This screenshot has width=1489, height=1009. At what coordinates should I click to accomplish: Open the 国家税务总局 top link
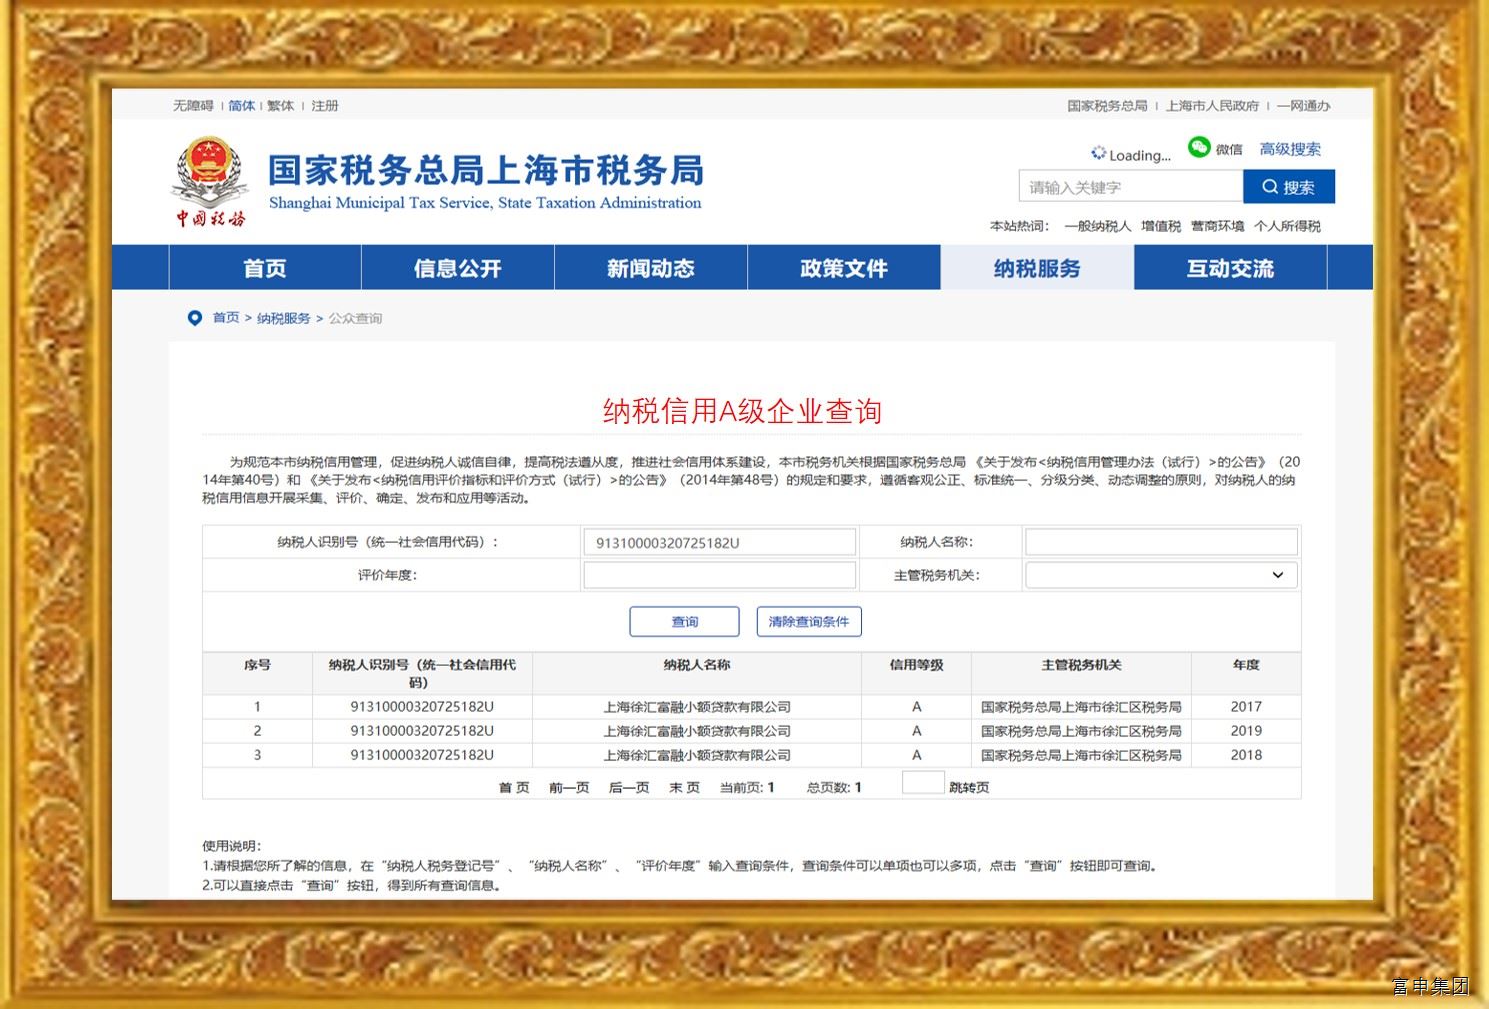(1107, 106)
